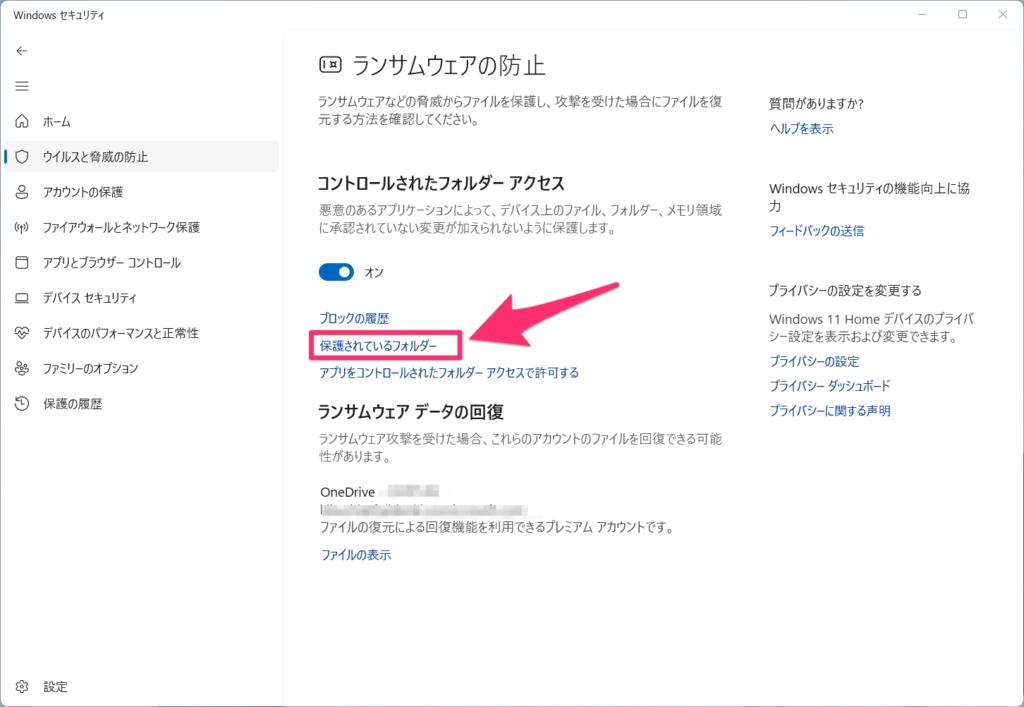The width and height of the screenshot is (1024, 707).
Task: Click the back arrow icon
Action: (22, 51)
